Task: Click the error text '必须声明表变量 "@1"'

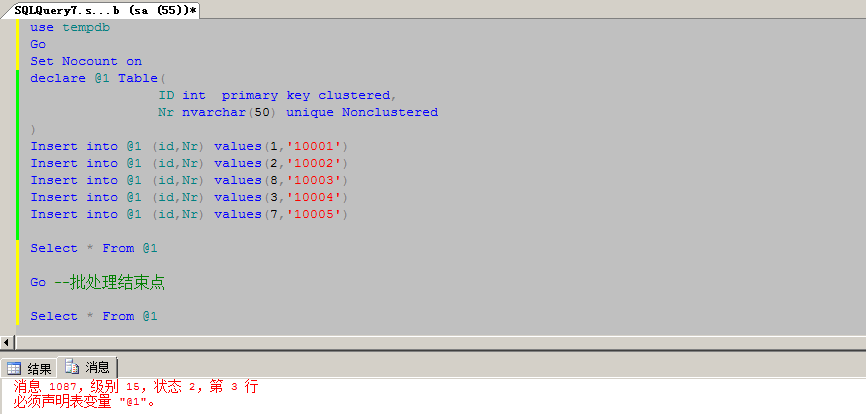Action: [x=85, y=402]
